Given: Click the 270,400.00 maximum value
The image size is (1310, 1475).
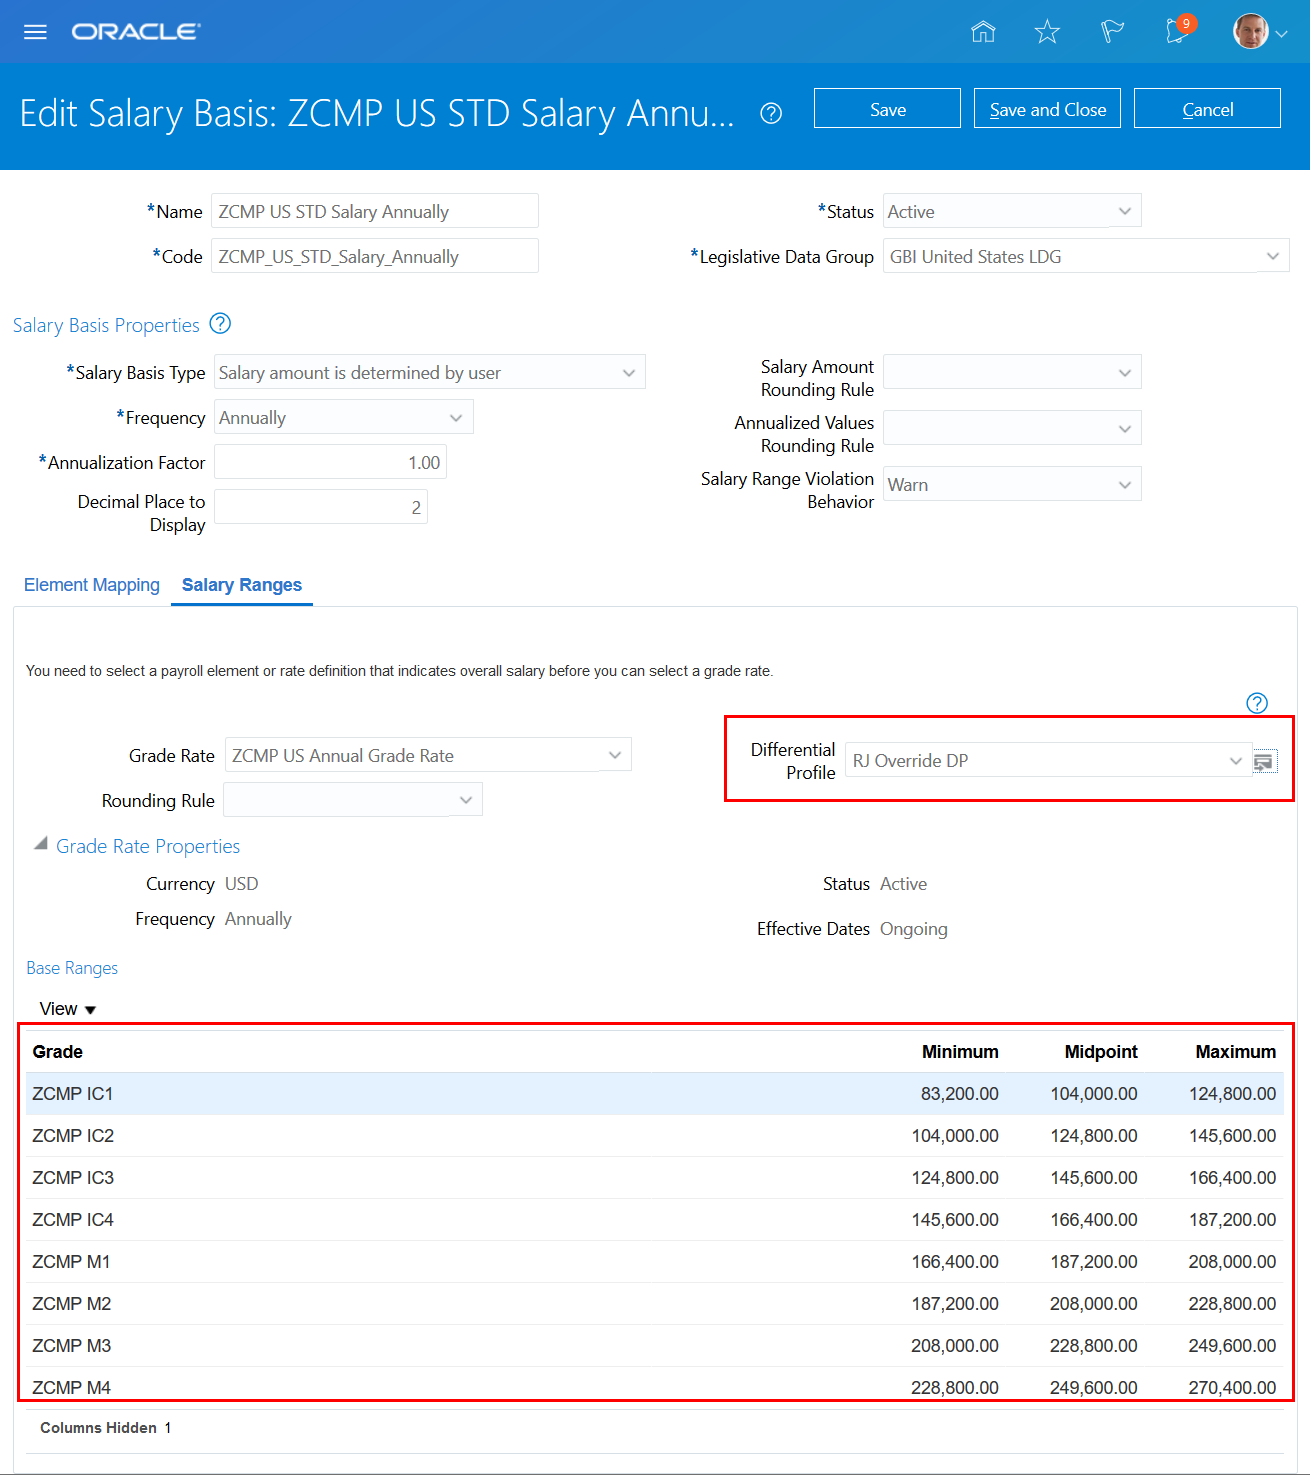Looking at the screenshot, I should point(1233,1387).
